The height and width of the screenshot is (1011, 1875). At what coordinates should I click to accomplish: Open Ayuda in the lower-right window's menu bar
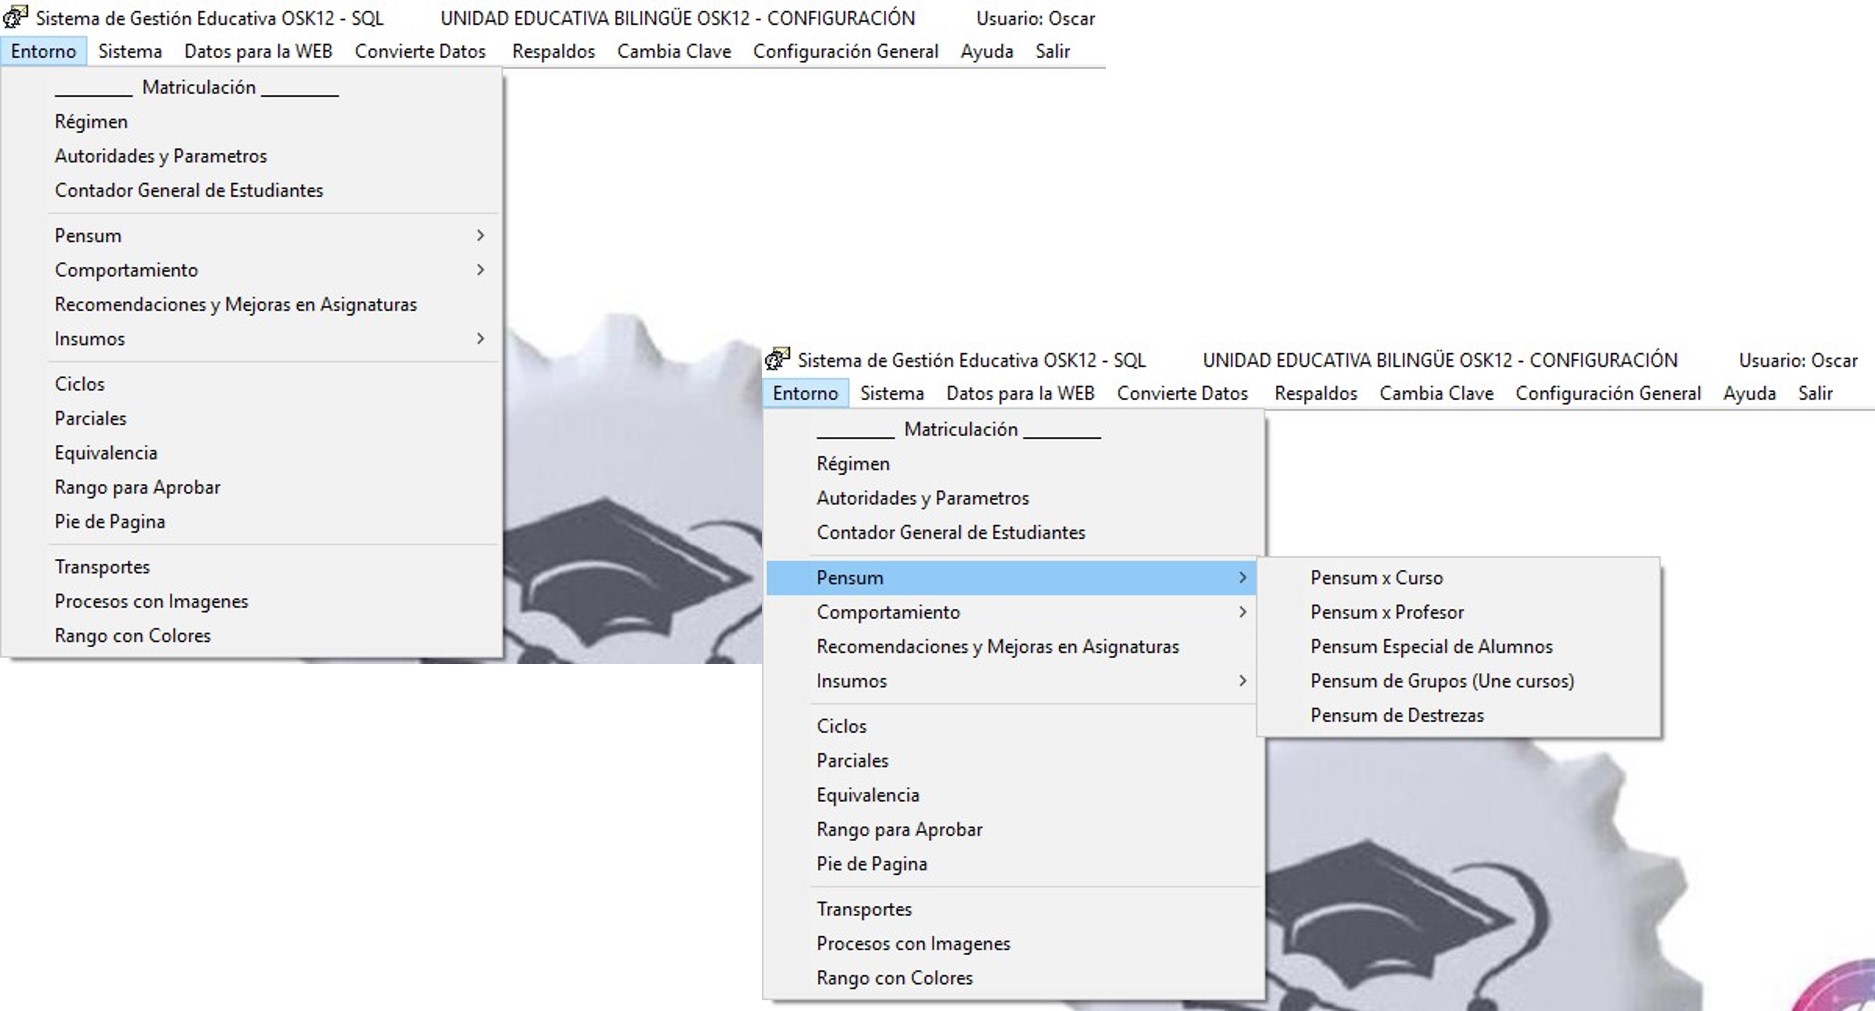click(x=1749, y=393)
